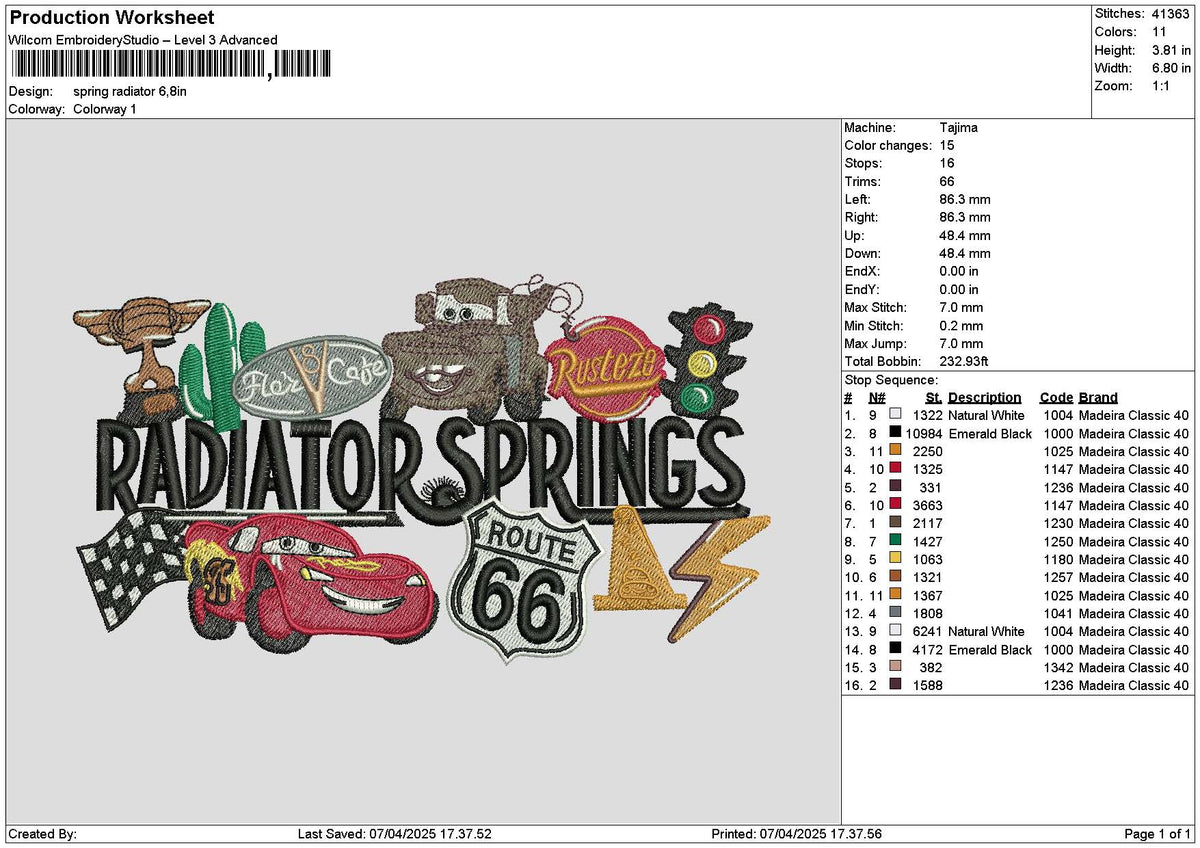Select the Height value 3.81 in
This screenshot has height=848, width=1200.
coord(1172,50)
